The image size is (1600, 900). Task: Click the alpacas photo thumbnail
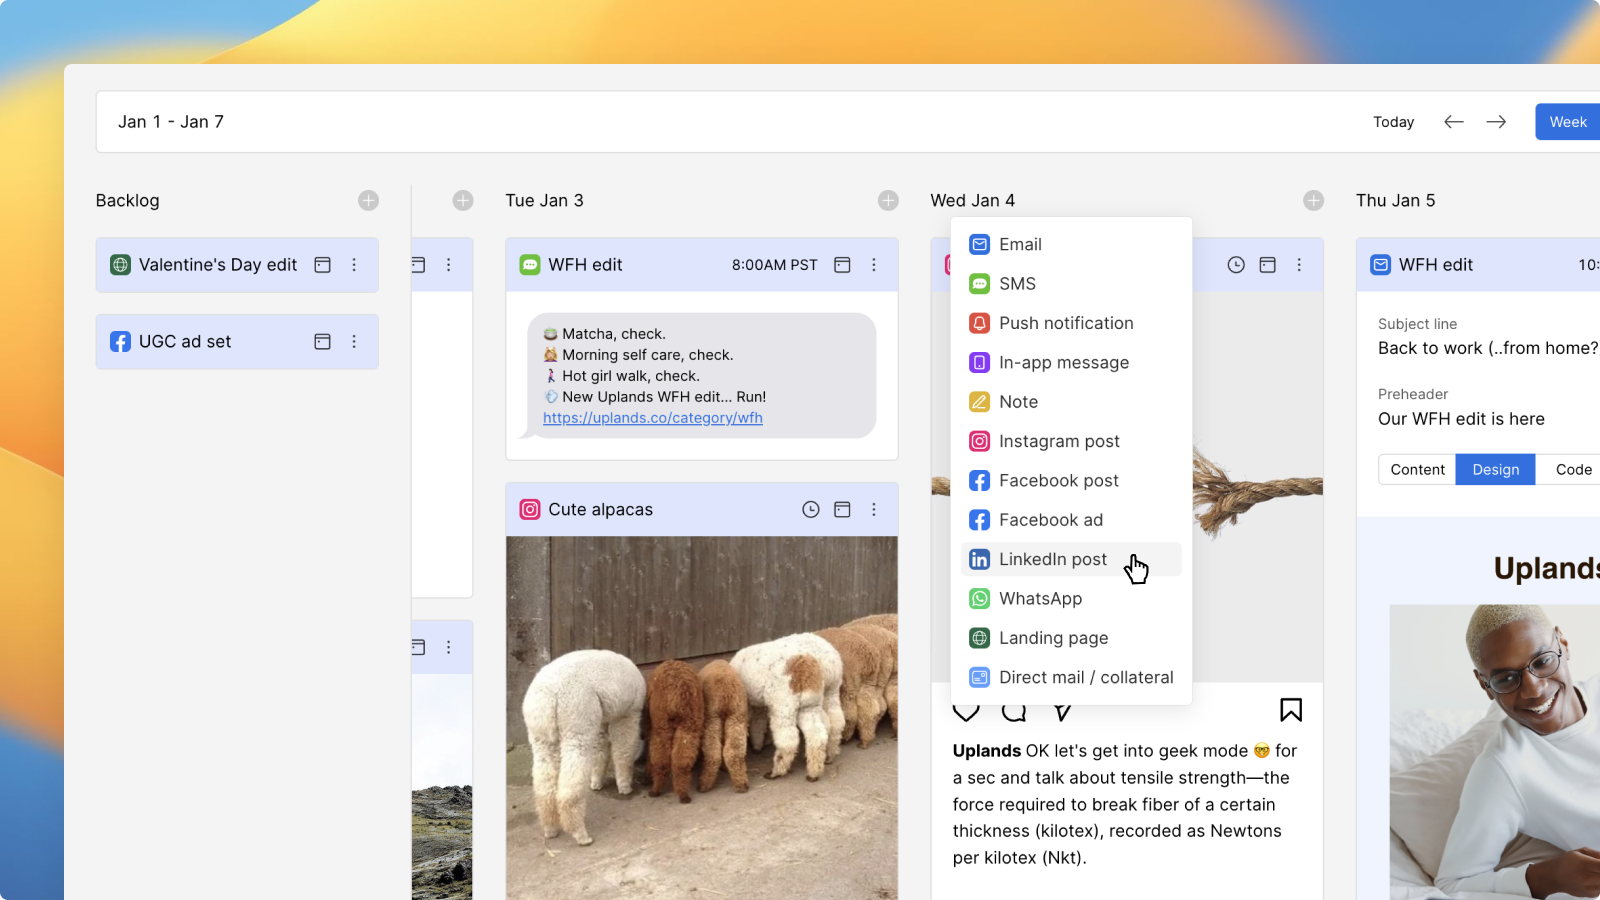tap(702, 718)
